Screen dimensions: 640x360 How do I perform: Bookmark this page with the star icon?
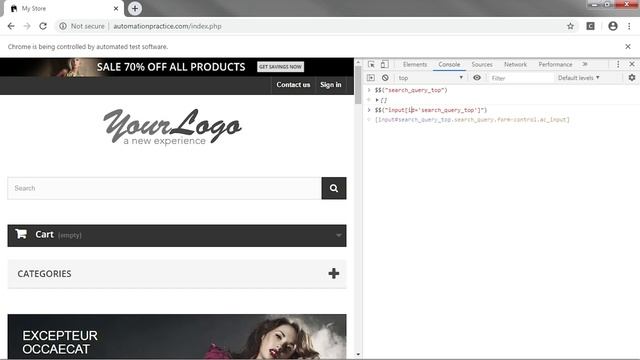click(570, 26)
